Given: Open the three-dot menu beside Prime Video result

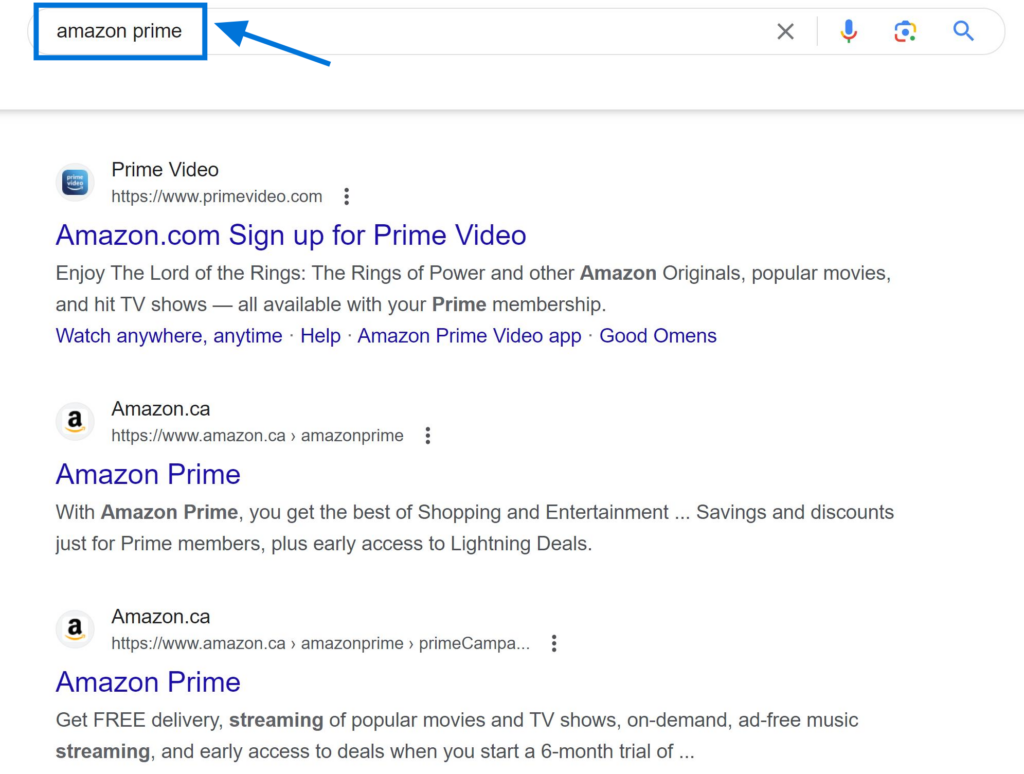Looking at the screenshot, I should point(346,196).
